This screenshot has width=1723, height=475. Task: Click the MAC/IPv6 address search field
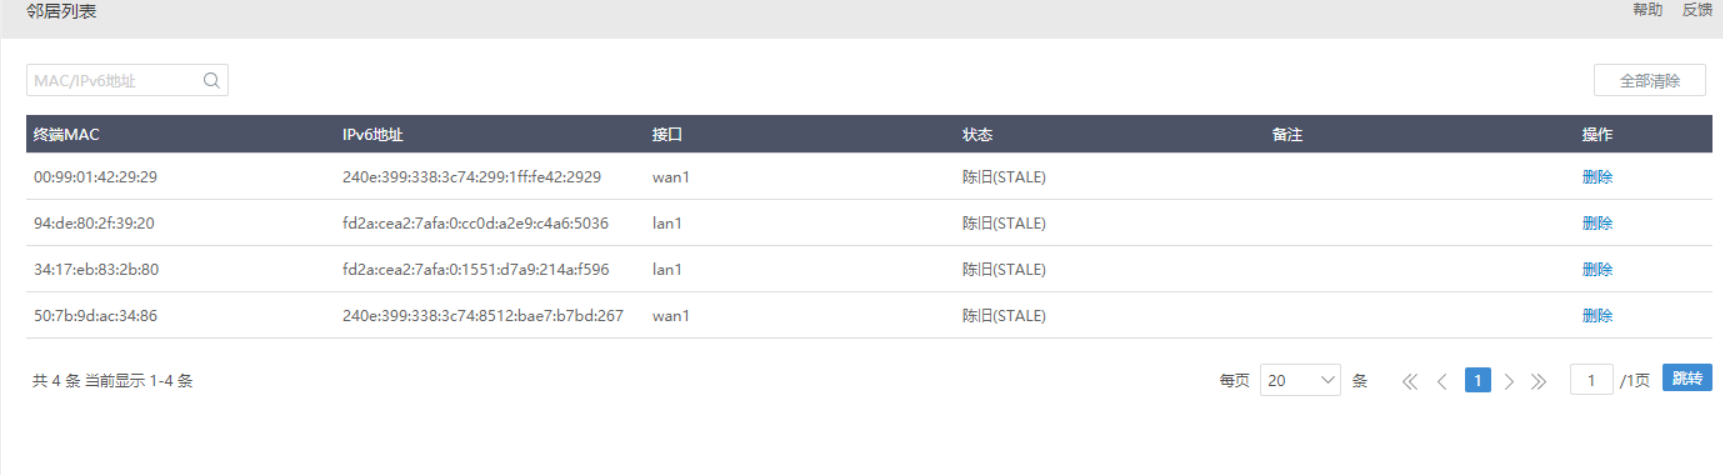click(x=115, y=81)
